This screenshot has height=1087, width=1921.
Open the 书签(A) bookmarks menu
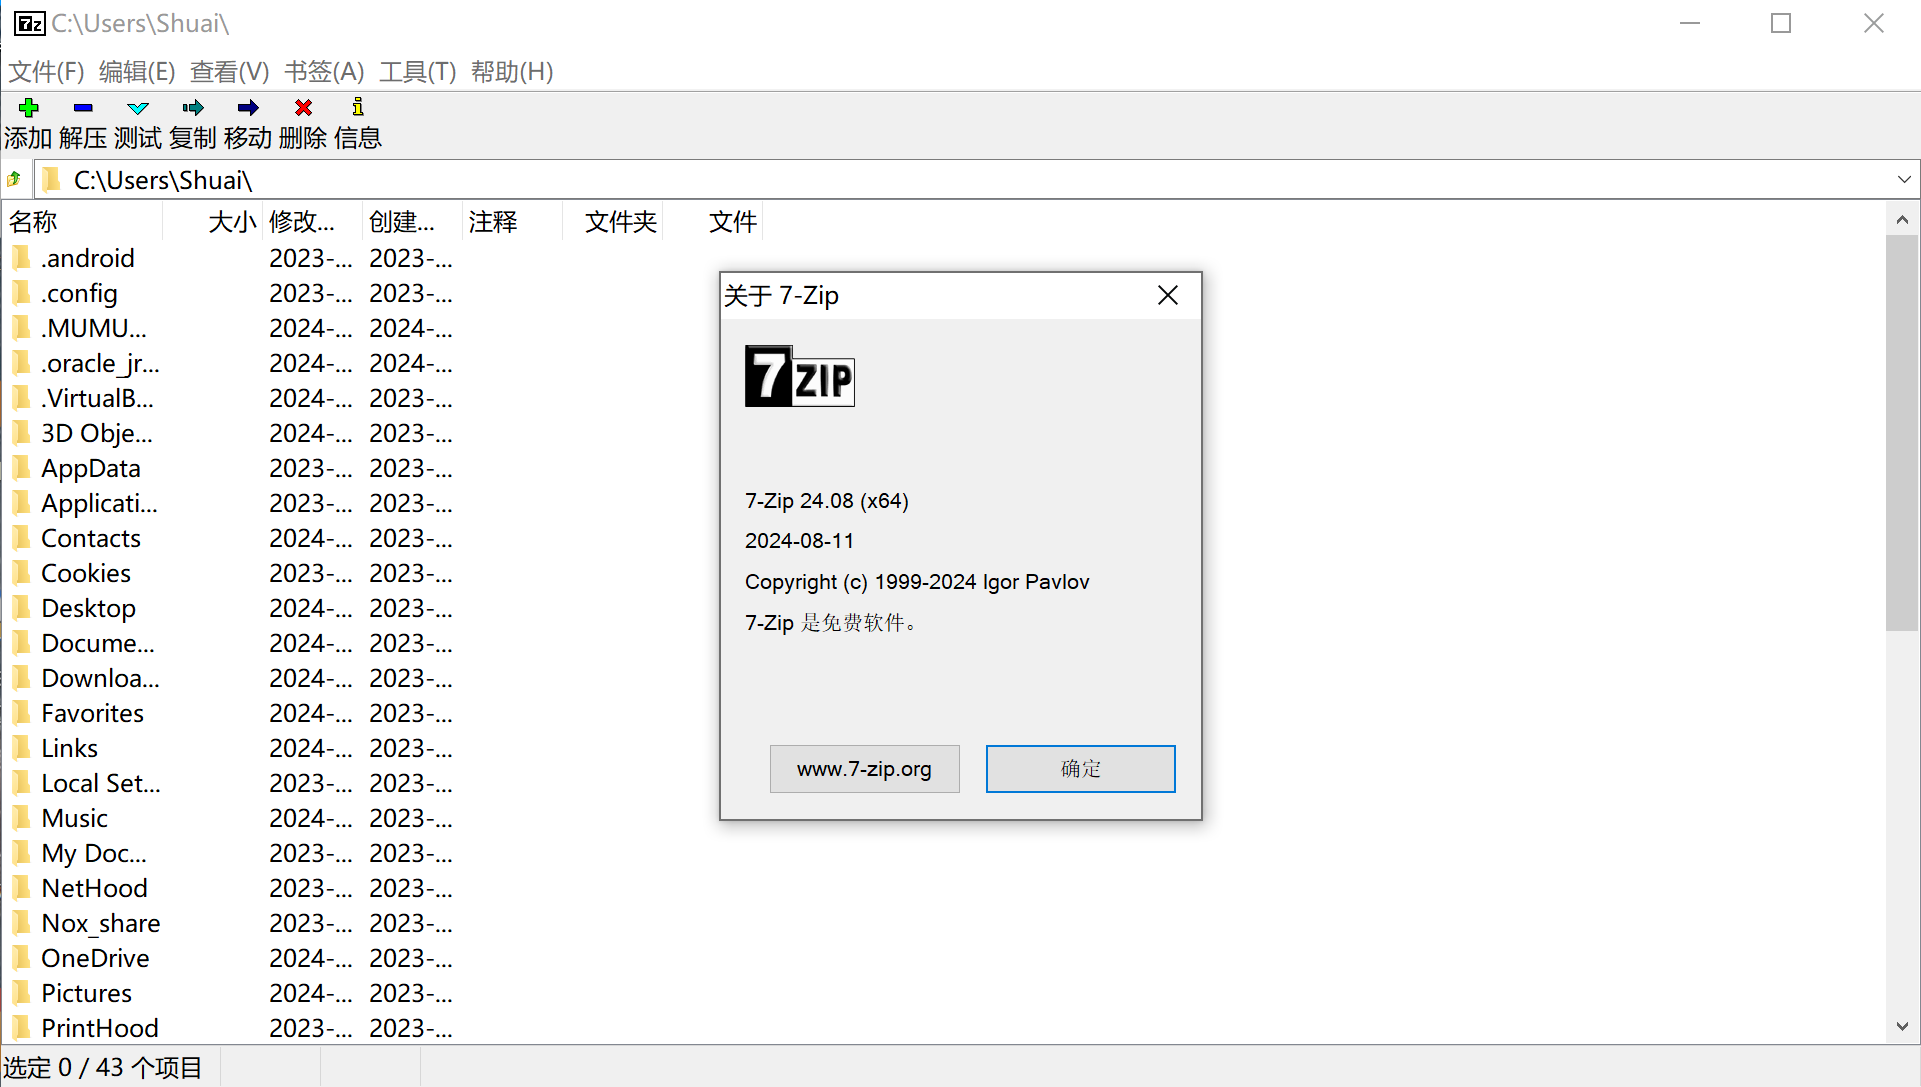click(324, 72)
